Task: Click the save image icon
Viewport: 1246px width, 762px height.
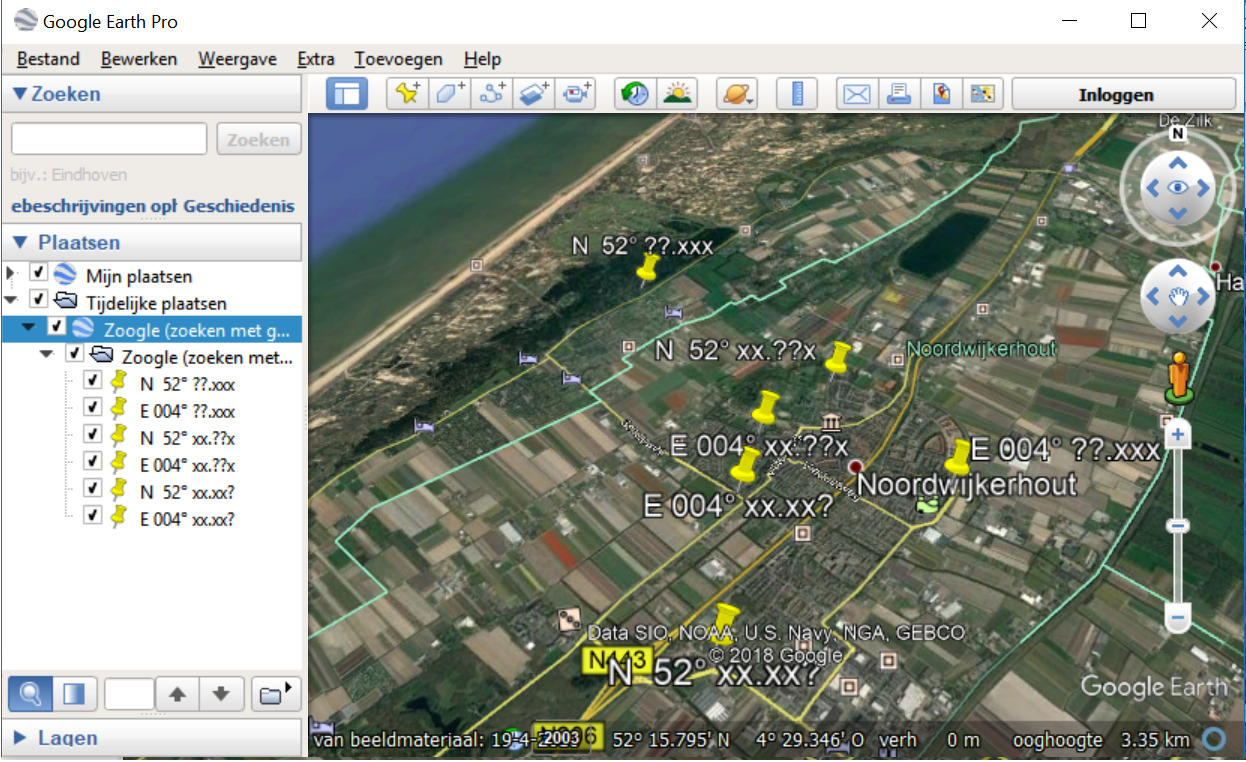Action: (x=941, y=94)
